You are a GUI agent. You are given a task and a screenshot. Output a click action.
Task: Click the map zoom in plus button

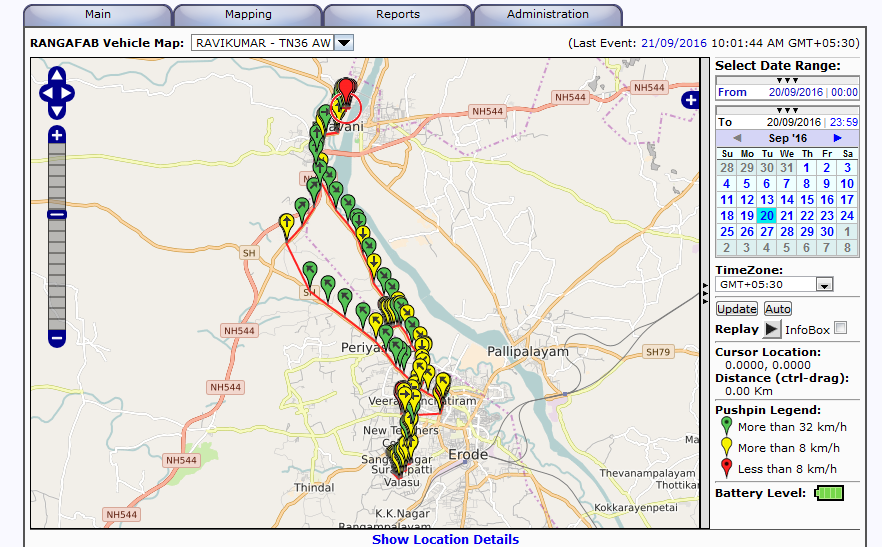point(57,135)
